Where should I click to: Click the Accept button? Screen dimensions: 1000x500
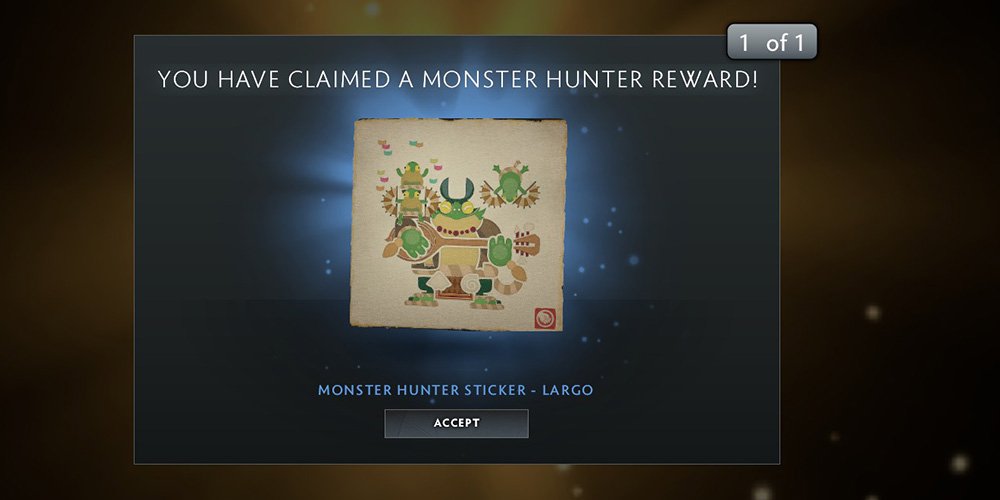pos(456,423)
